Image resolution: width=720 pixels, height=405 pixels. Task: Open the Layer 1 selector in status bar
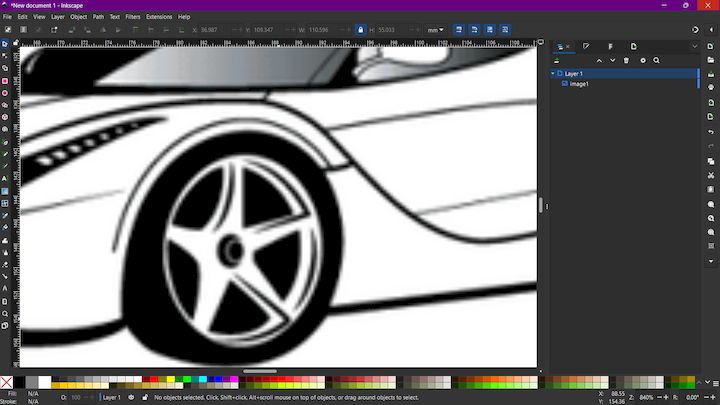(111, 398)
